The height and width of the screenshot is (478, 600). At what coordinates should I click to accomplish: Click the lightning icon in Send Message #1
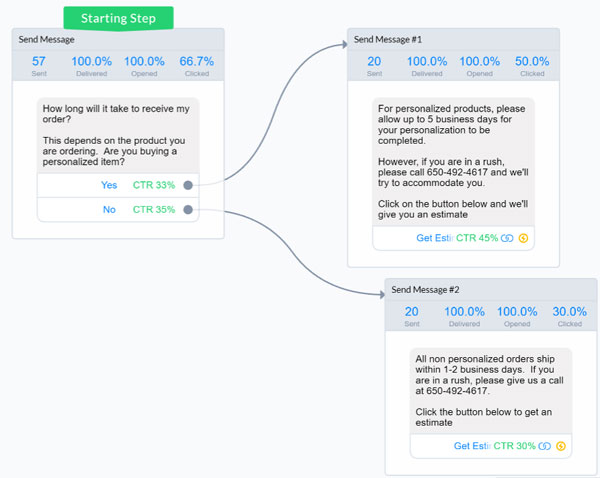point(523,238)
